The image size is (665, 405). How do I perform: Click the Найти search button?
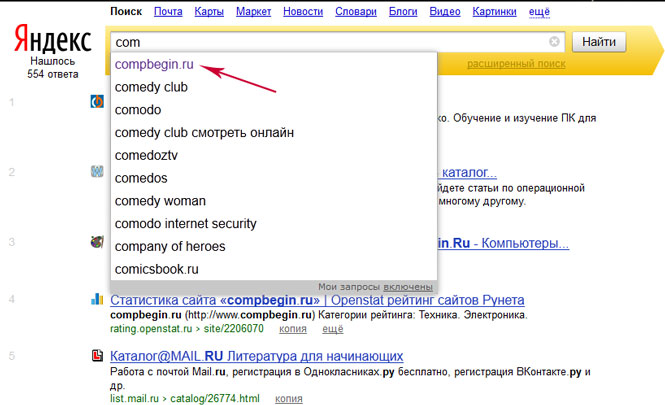pos(599,42)
